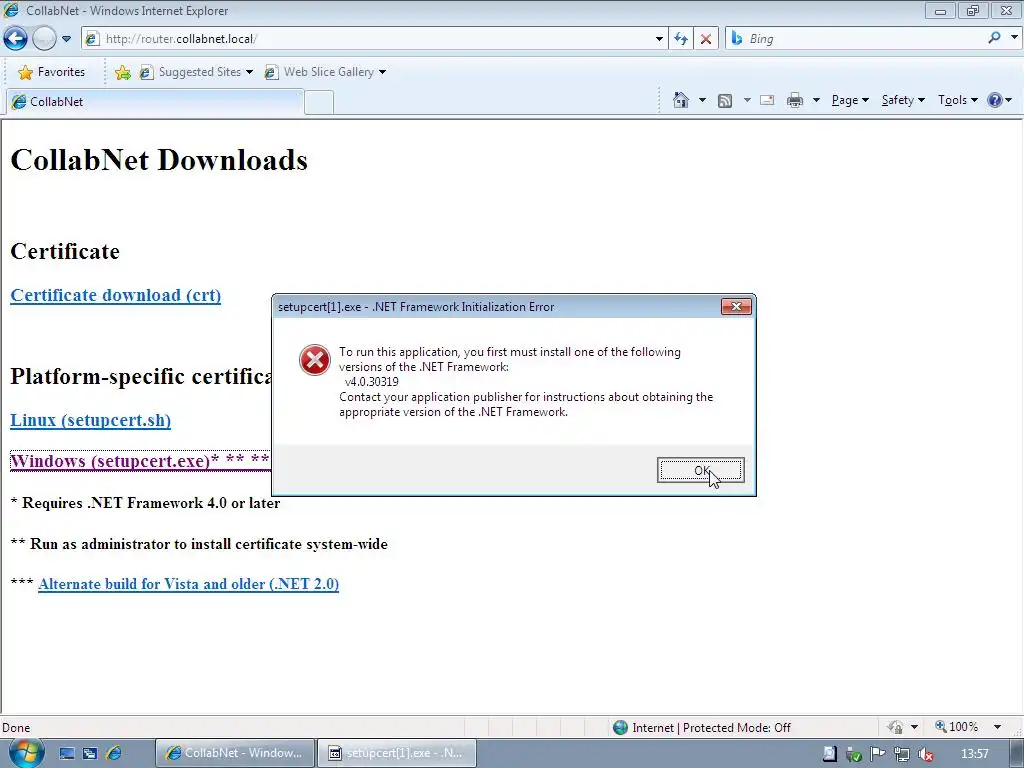Switch to CollabNet taskbar button
1024x768 pixels.
[x=235, y=753]
